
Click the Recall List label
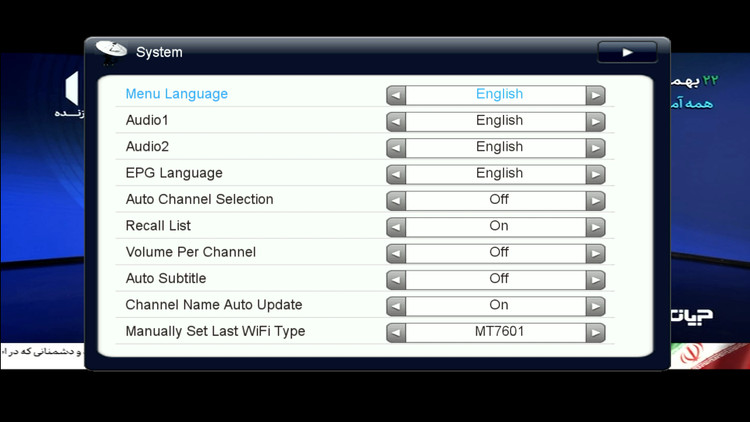pyautogui.click(x=158, y=226)
